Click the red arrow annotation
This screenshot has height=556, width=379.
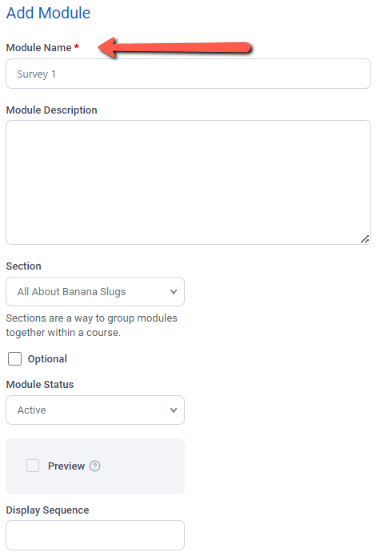click(x=174, y=48)
